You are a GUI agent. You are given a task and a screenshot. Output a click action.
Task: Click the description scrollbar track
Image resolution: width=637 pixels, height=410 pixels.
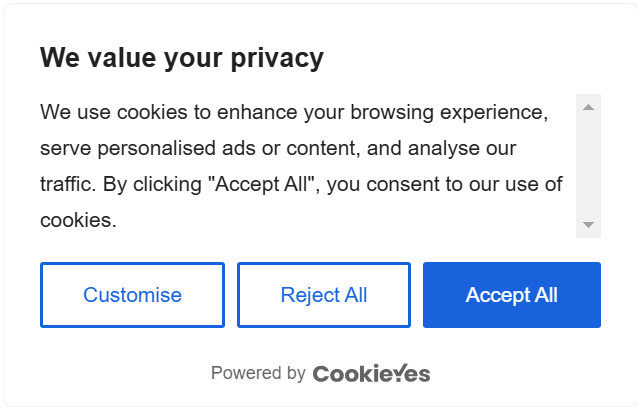588,165
